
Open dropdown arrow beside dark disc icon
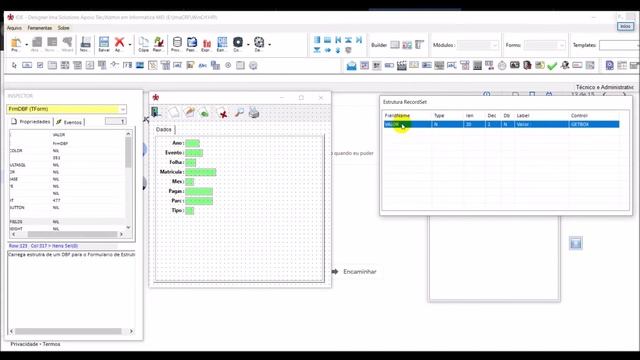tap(248, 44)
